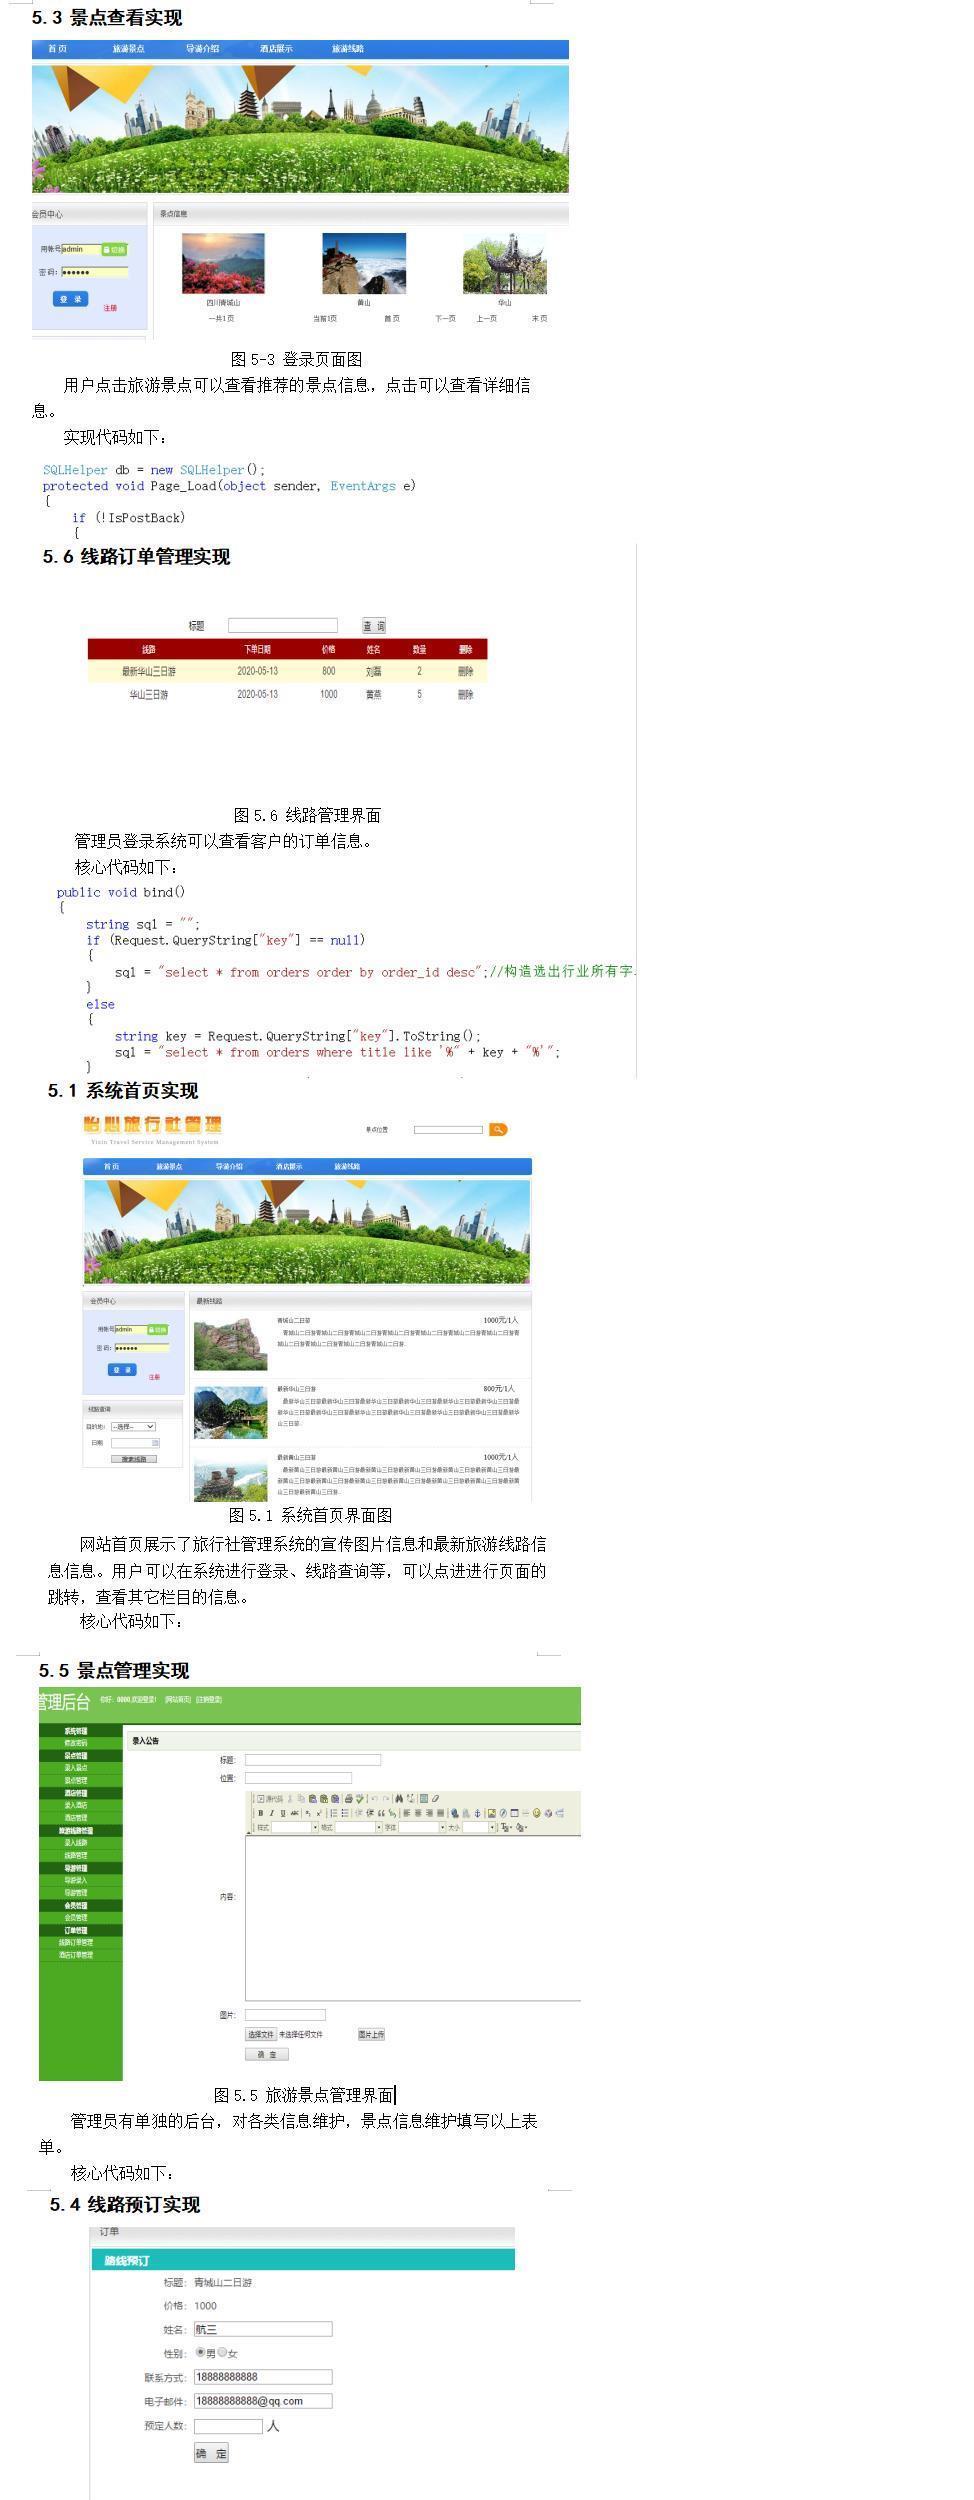Click the 图片上传 button

371,2034
